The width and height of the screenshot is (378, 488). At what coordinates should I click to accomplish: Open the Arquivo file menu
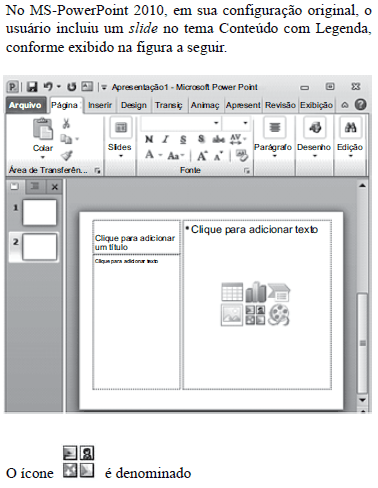click(25, 105)
